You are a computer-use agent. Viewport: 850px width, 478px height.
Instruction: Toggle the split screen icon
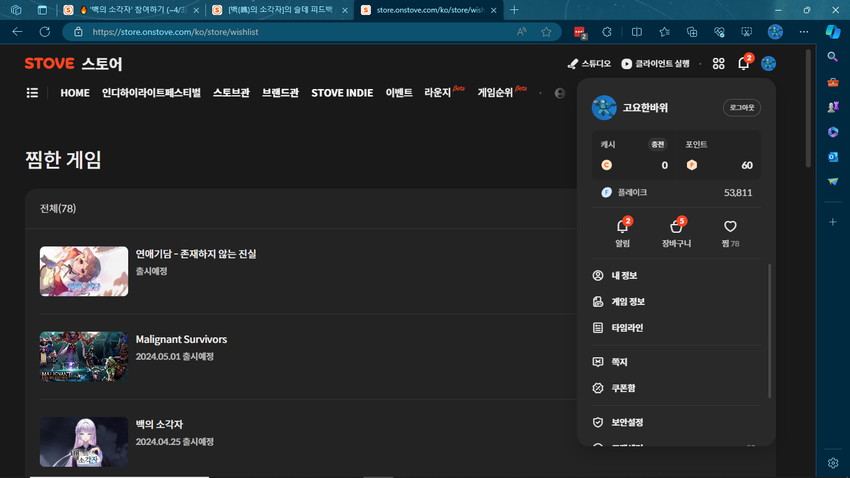coord(637,32)
